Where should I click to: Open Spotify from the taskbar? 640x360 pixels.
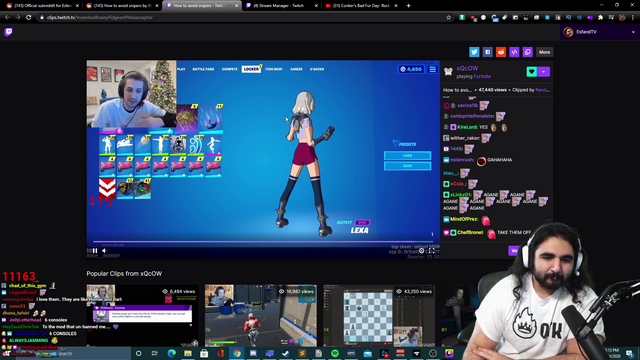point(335,353)
